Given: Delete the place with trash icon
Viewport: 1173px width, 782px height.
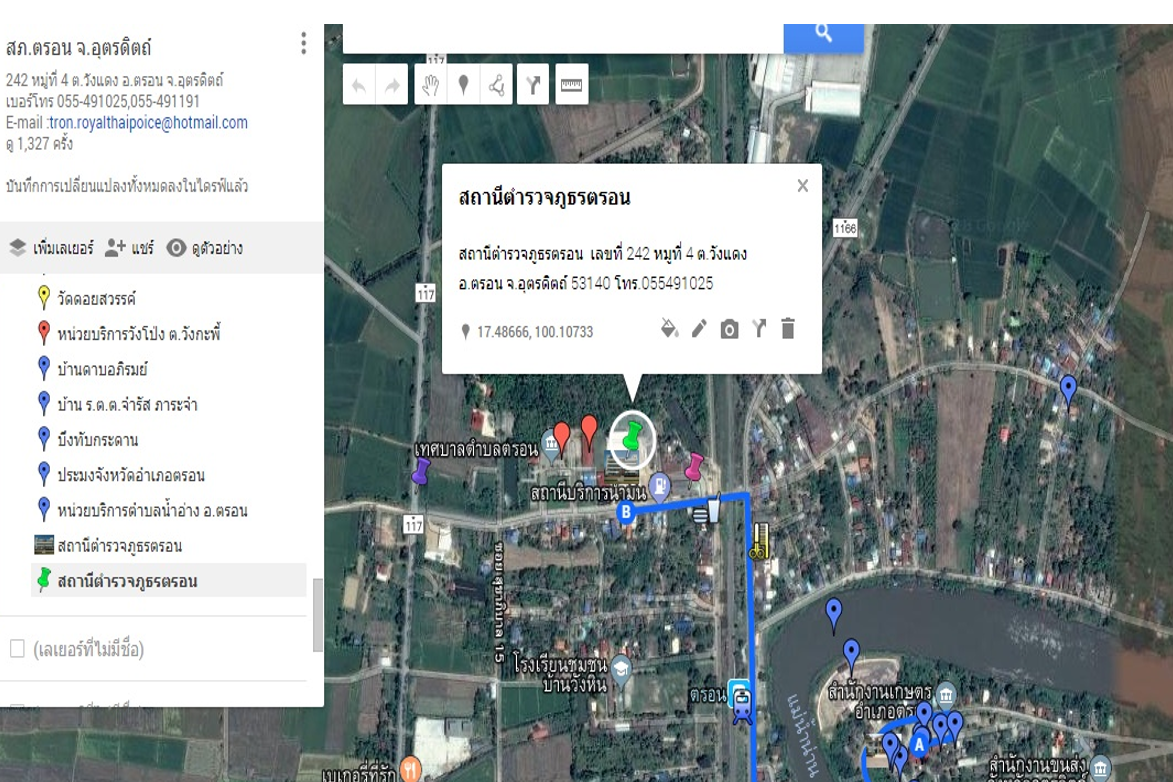Looking at the screenshot, I should coord(788,329).
